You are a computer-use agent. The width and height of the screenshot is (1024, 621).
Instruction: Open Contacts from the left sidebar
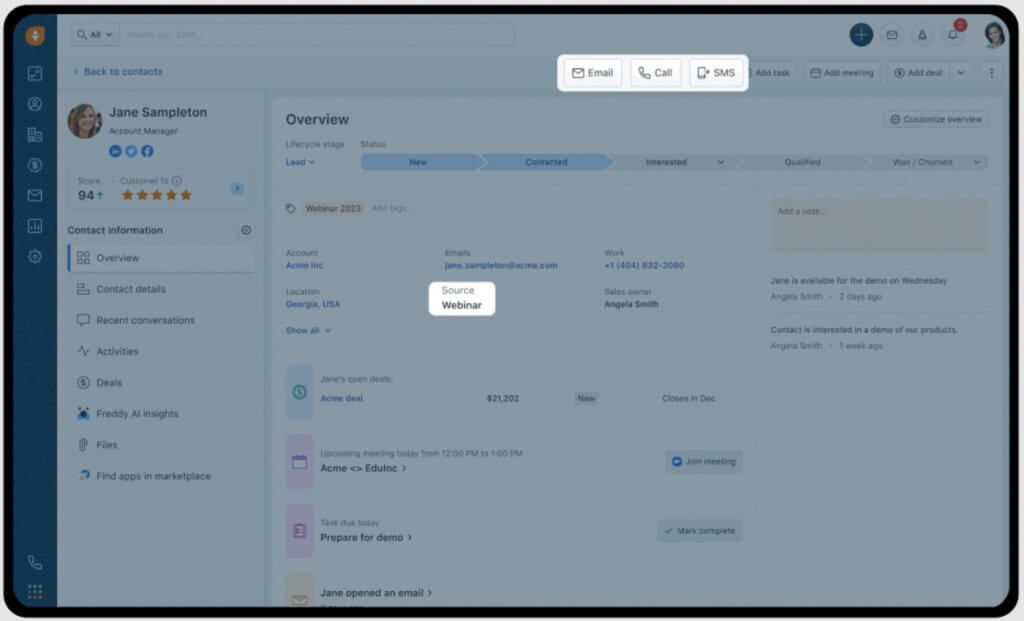(35, 104)
